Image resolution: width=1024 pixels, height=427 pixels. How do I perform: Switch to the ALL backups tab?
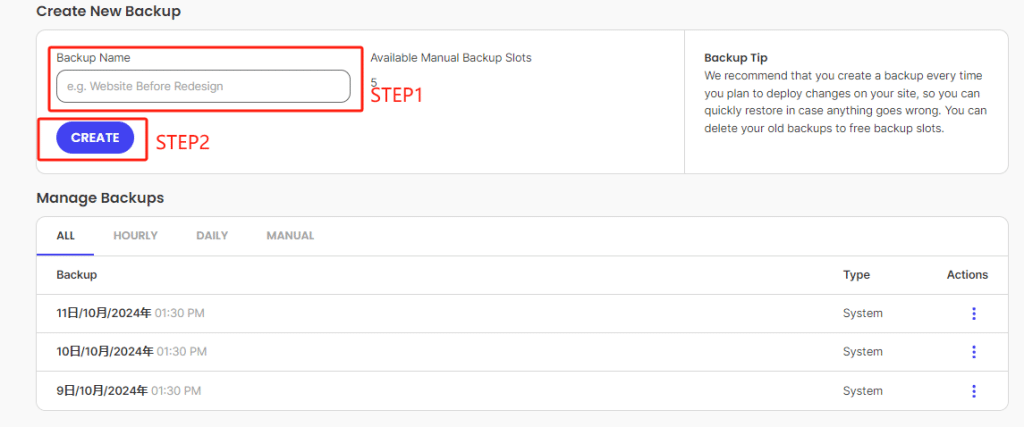(66, 236)
